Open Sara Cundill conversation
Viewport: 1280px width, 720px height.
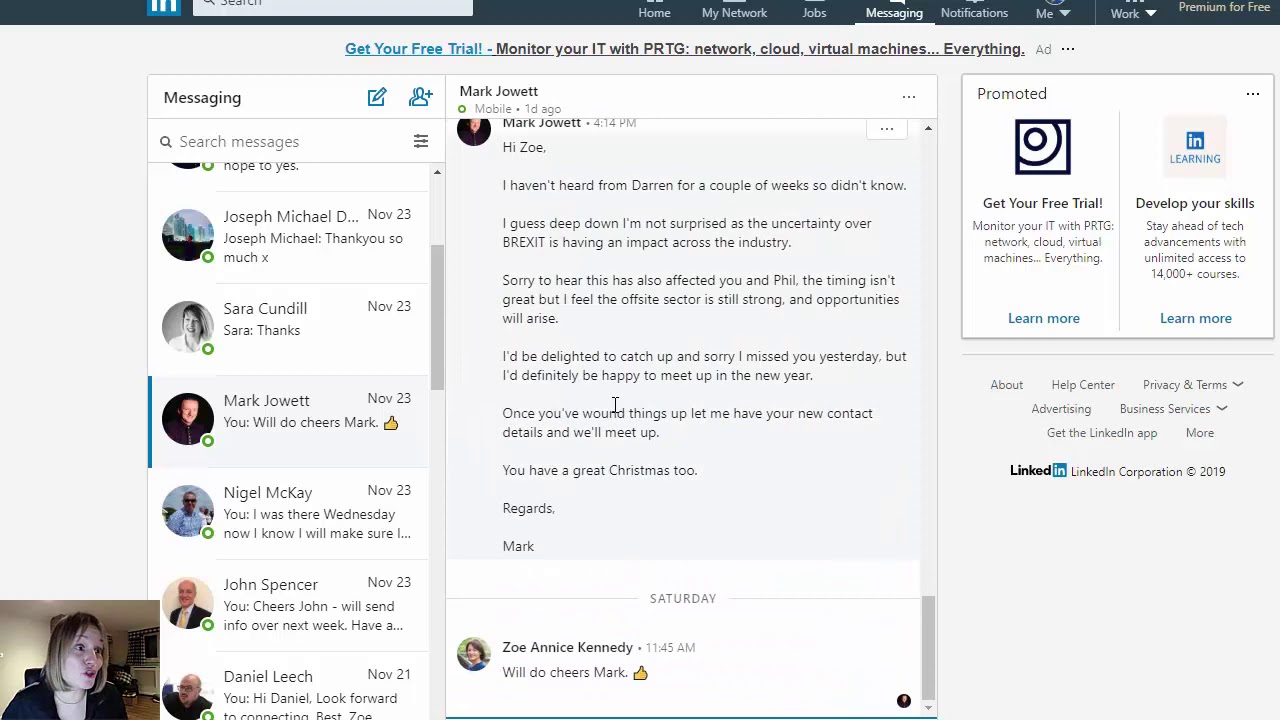pyautogui.click(x=288, y=330)
